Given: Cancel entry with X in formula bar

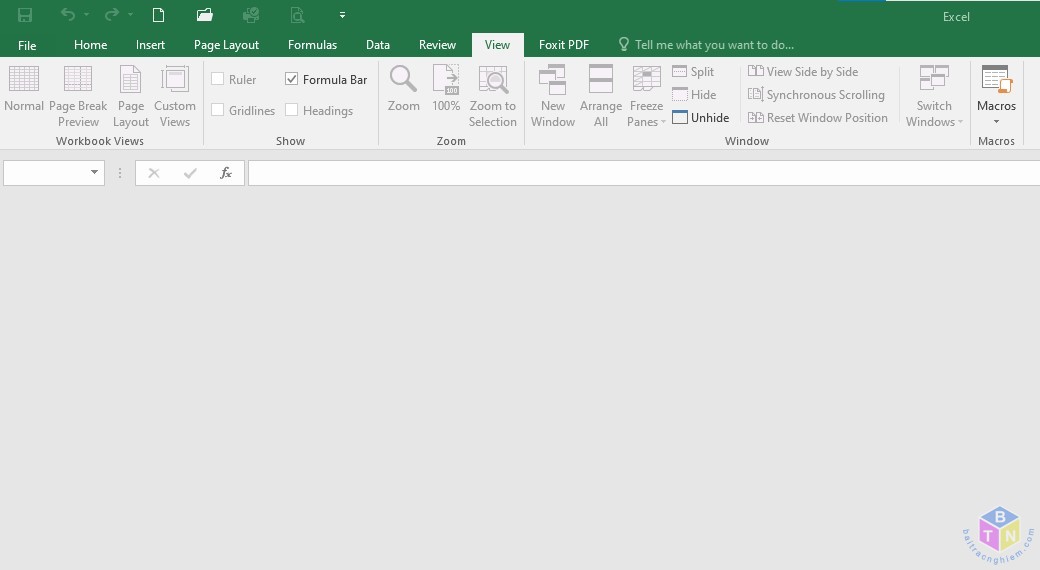Looking at the screenshot, I should [x=154, y=173].
